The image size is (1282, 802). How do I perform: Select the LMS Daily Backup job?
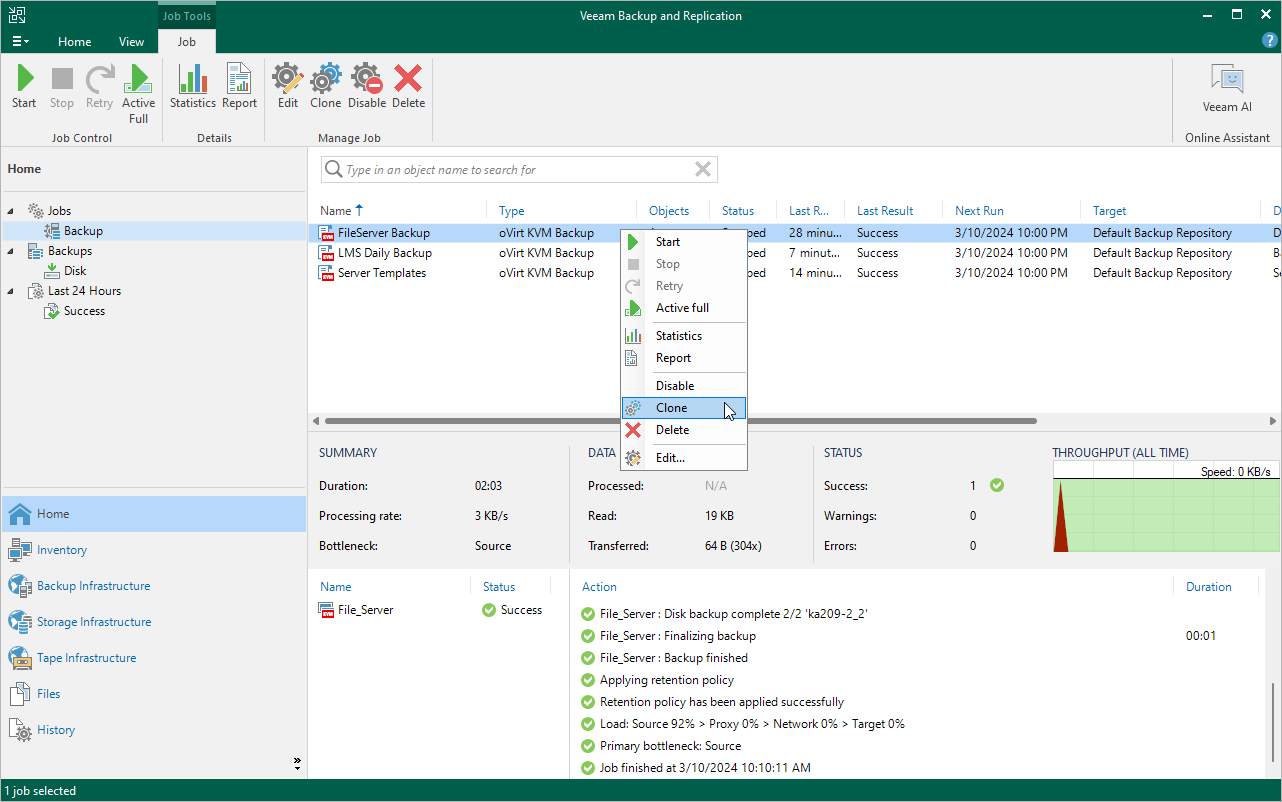(x=384, y=253)
